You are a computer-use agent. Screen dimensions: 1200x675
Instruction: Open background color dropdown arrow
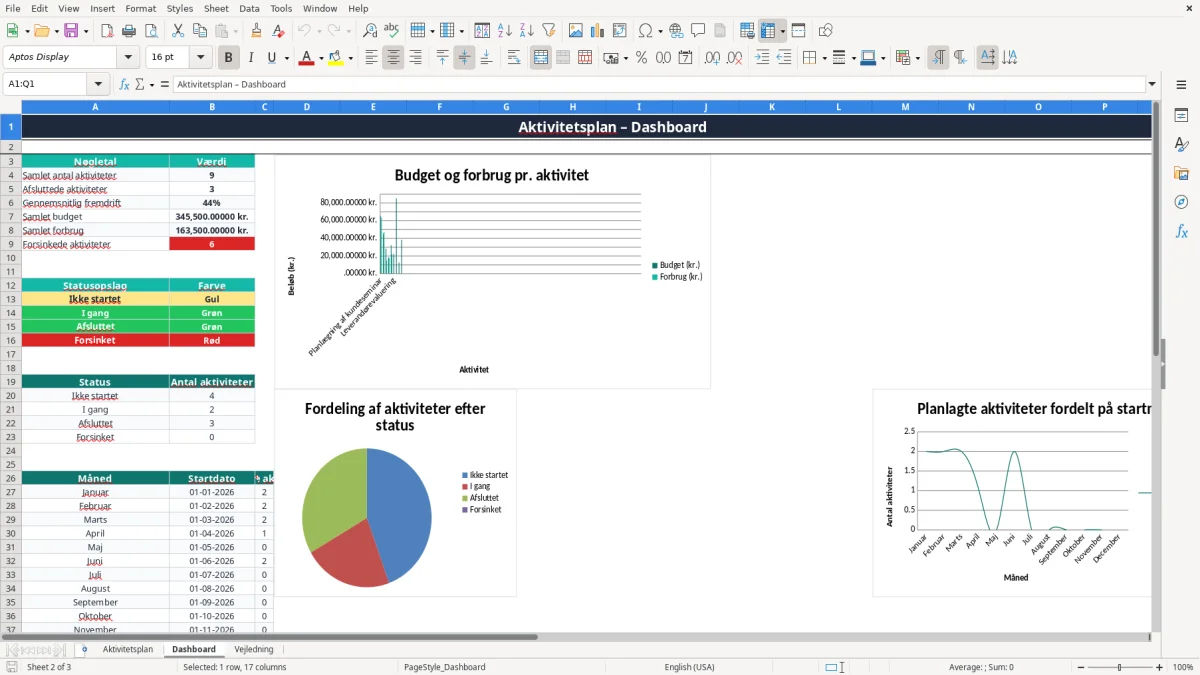350,58
